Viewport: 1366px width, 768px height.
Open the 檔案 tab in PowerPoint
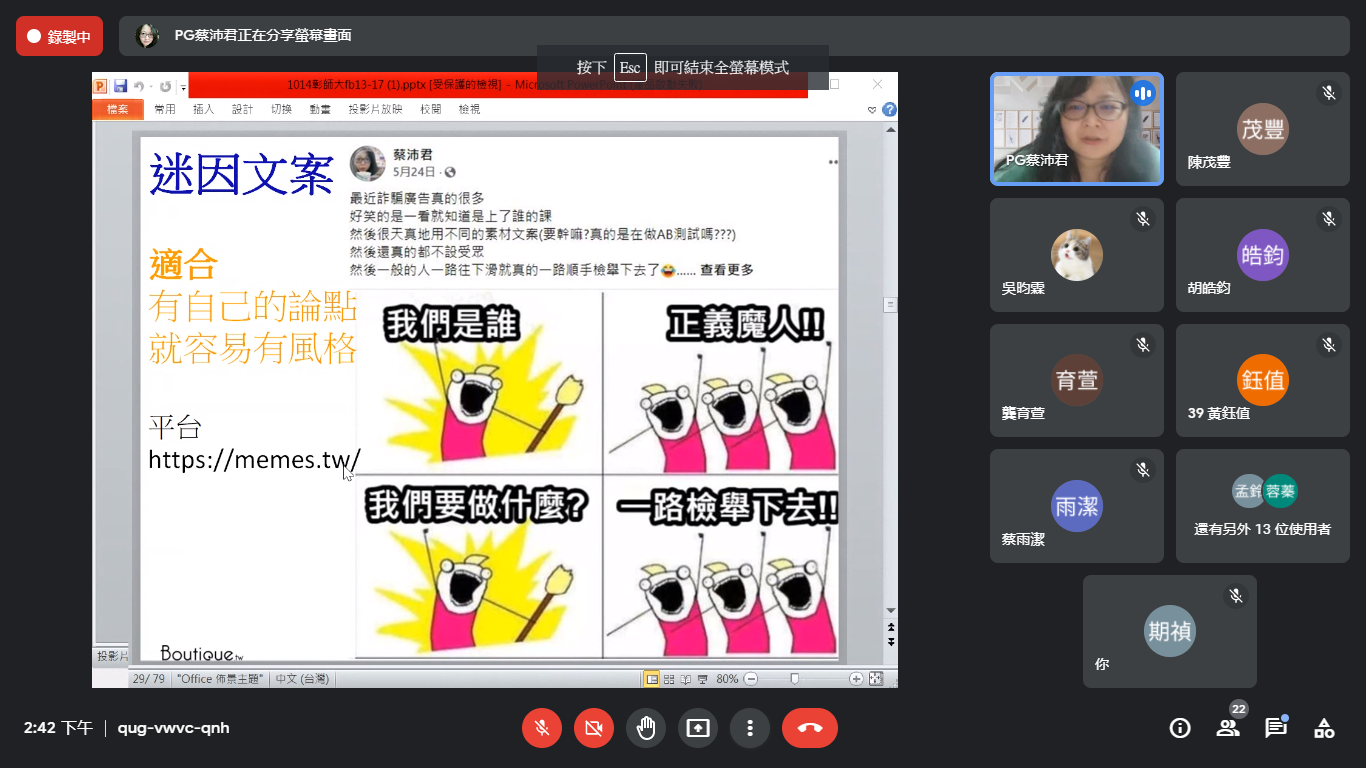tap(117, 109)
